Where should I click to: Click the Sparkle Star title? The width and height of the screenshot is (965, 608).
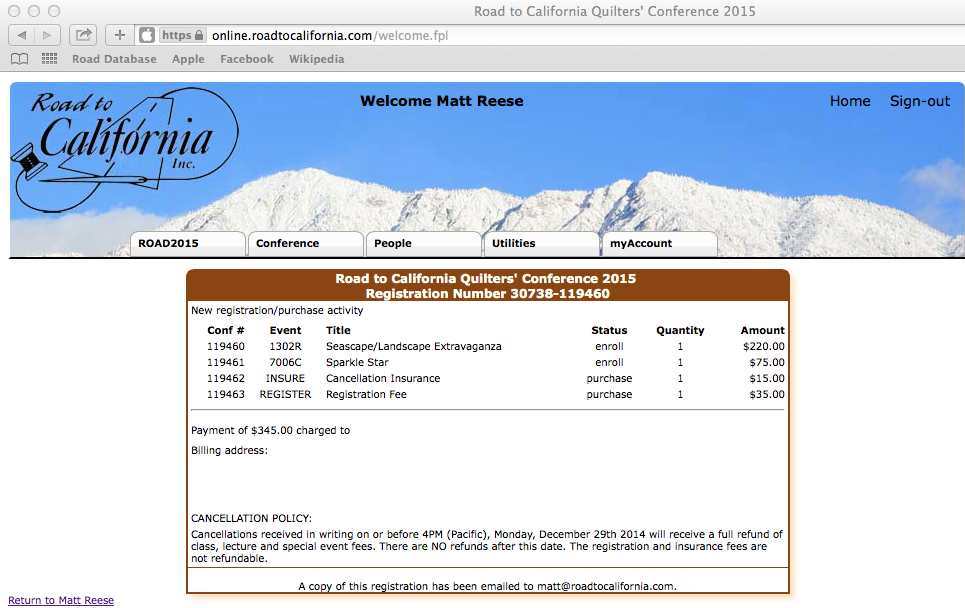coord(357,362)
